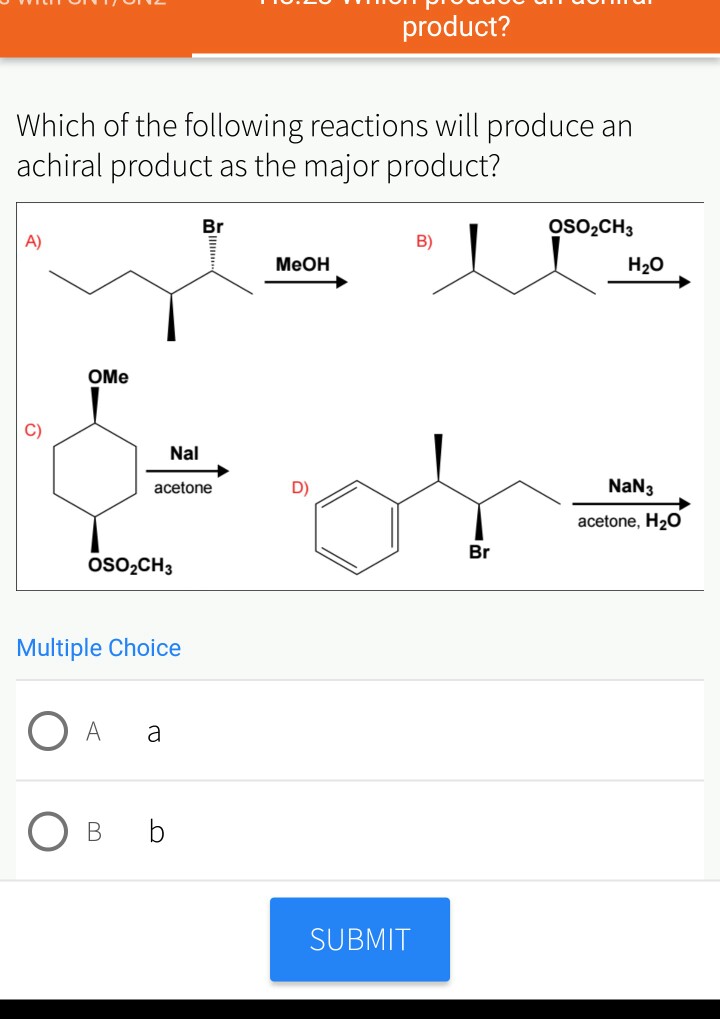This screenshot has width=720, height=1019.
Task: Click reaction A structure with Br group
Action: coord(150,280)
